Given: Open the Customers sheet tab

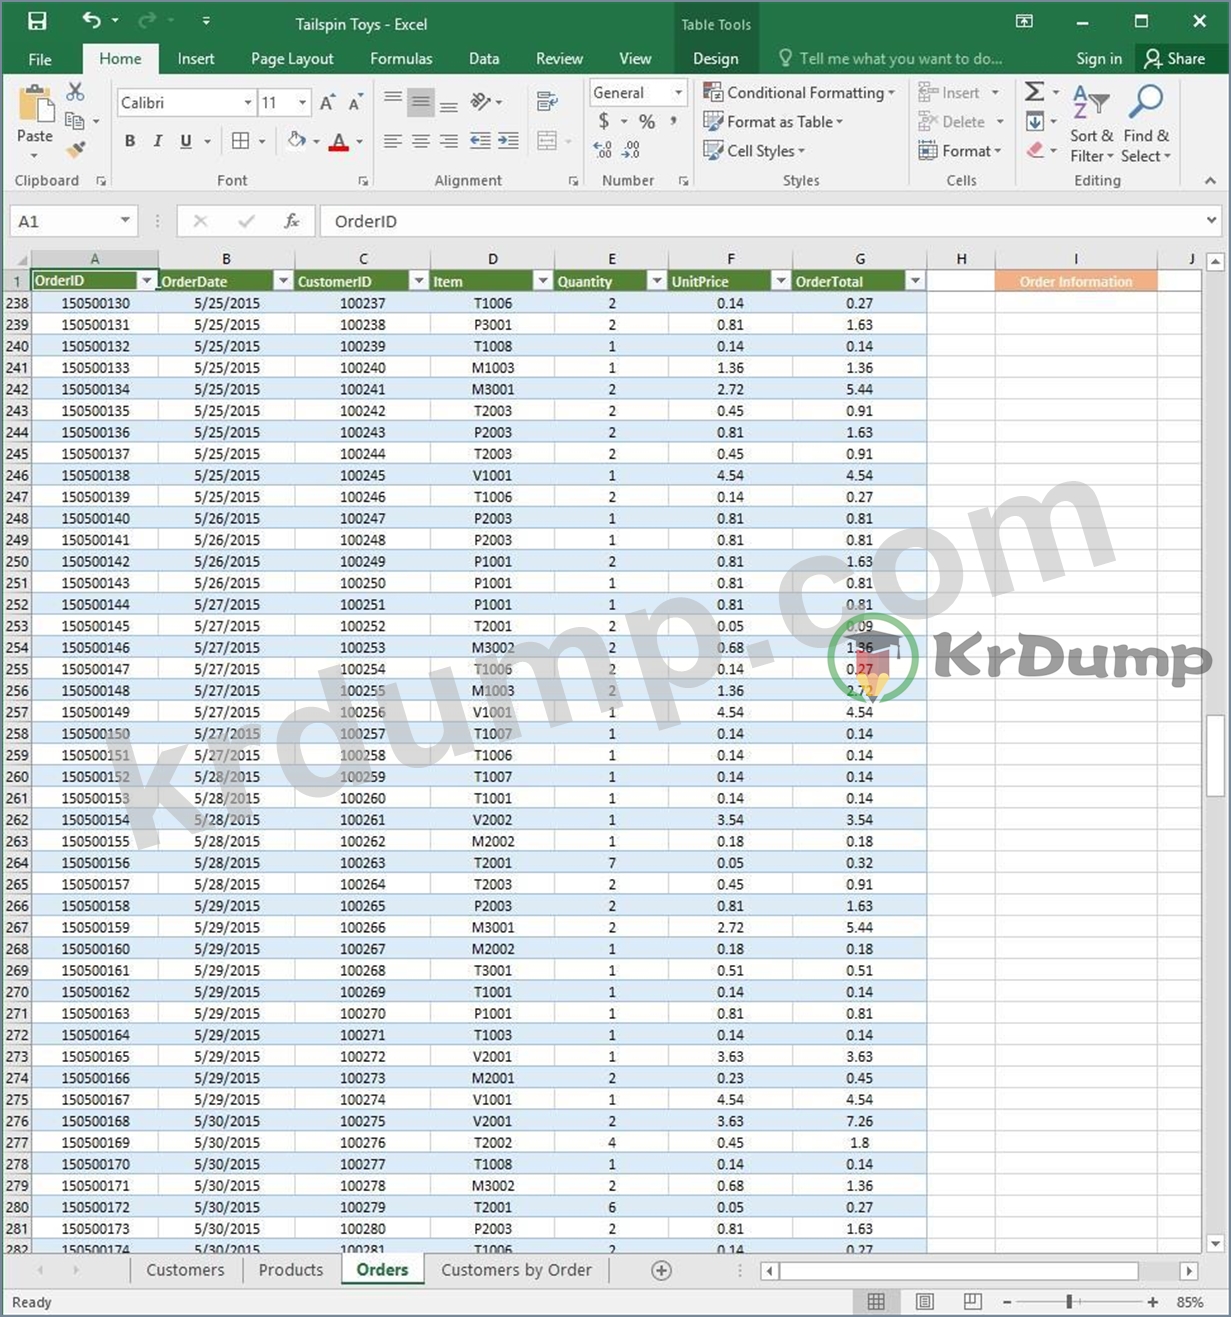Looking at the screenshot, I should coord(185,1270).
